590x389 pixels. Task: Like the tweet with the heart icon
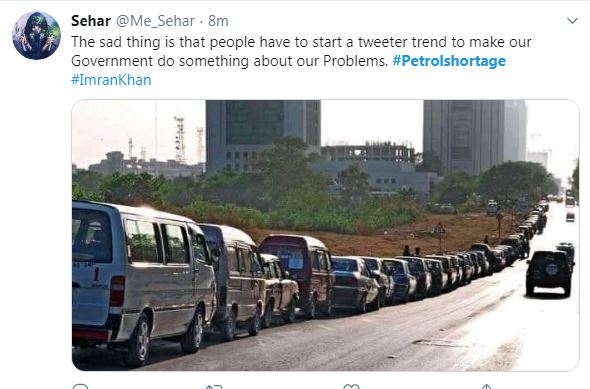(351, 386)
